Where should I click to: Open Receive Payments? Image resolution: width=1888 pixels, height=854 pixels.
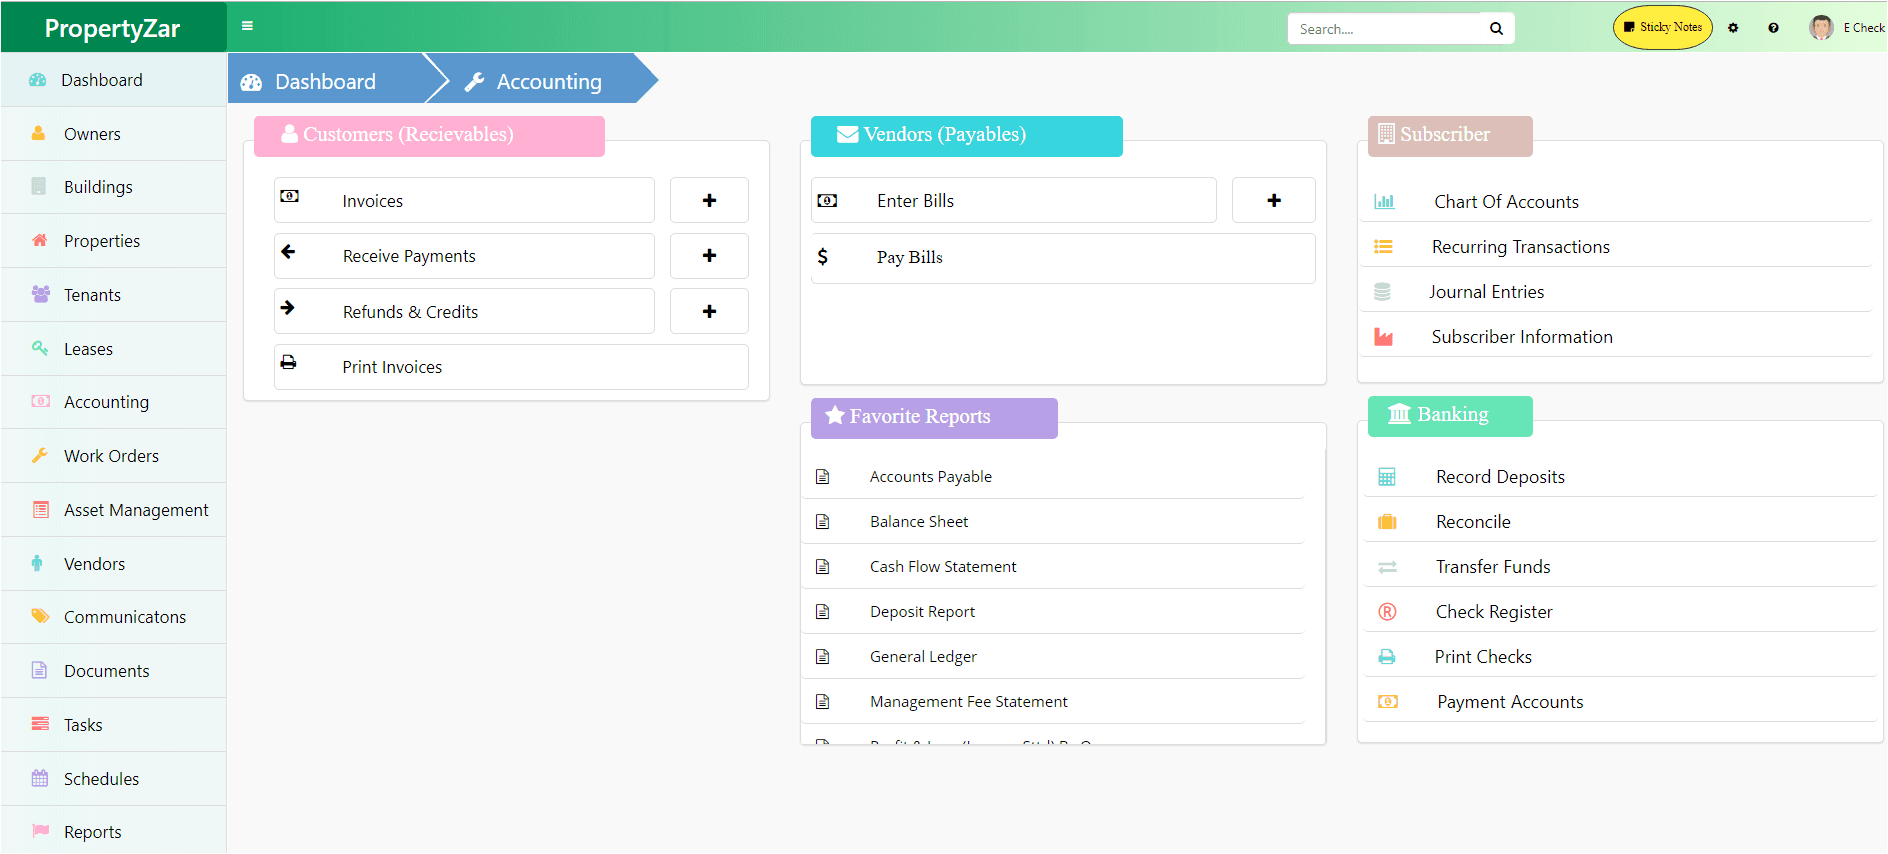coord(464,256)
